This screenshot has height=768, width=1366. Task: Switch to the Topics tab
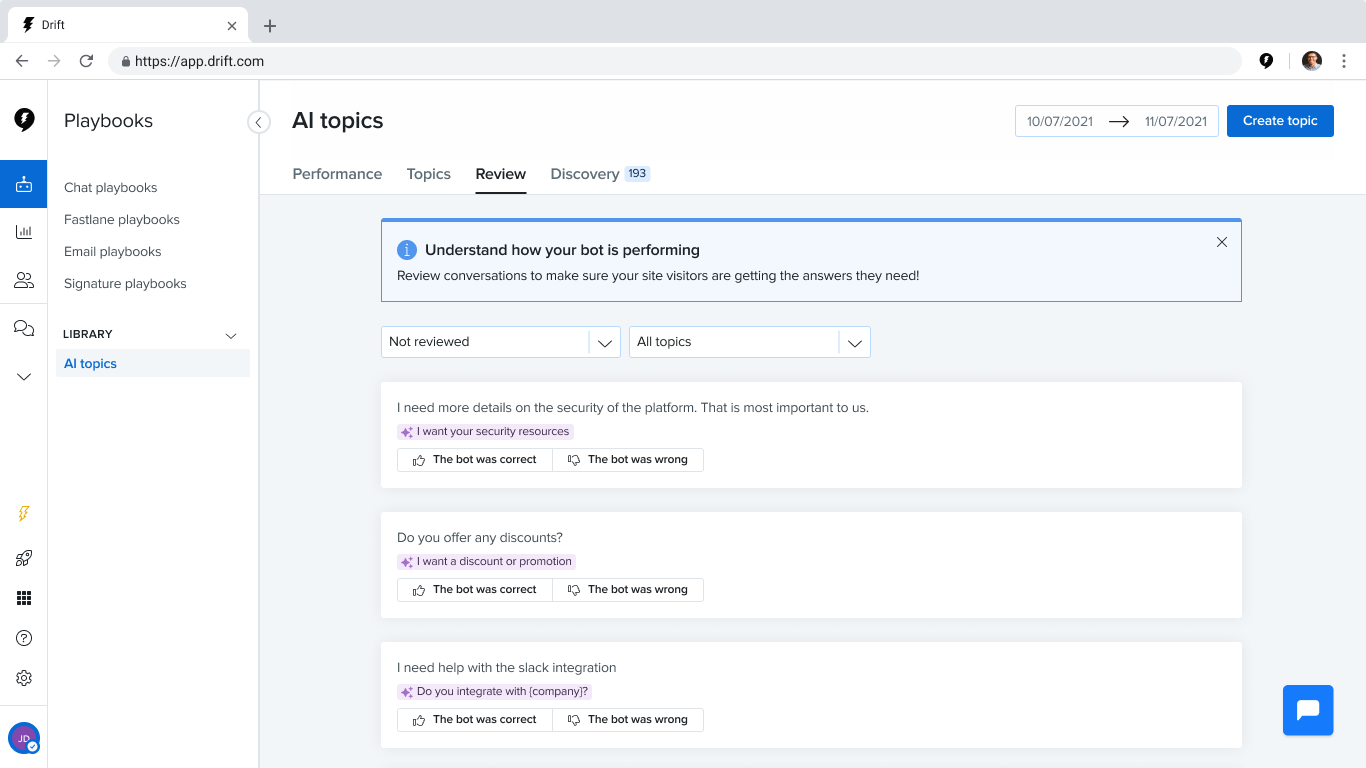pos(429,174)
